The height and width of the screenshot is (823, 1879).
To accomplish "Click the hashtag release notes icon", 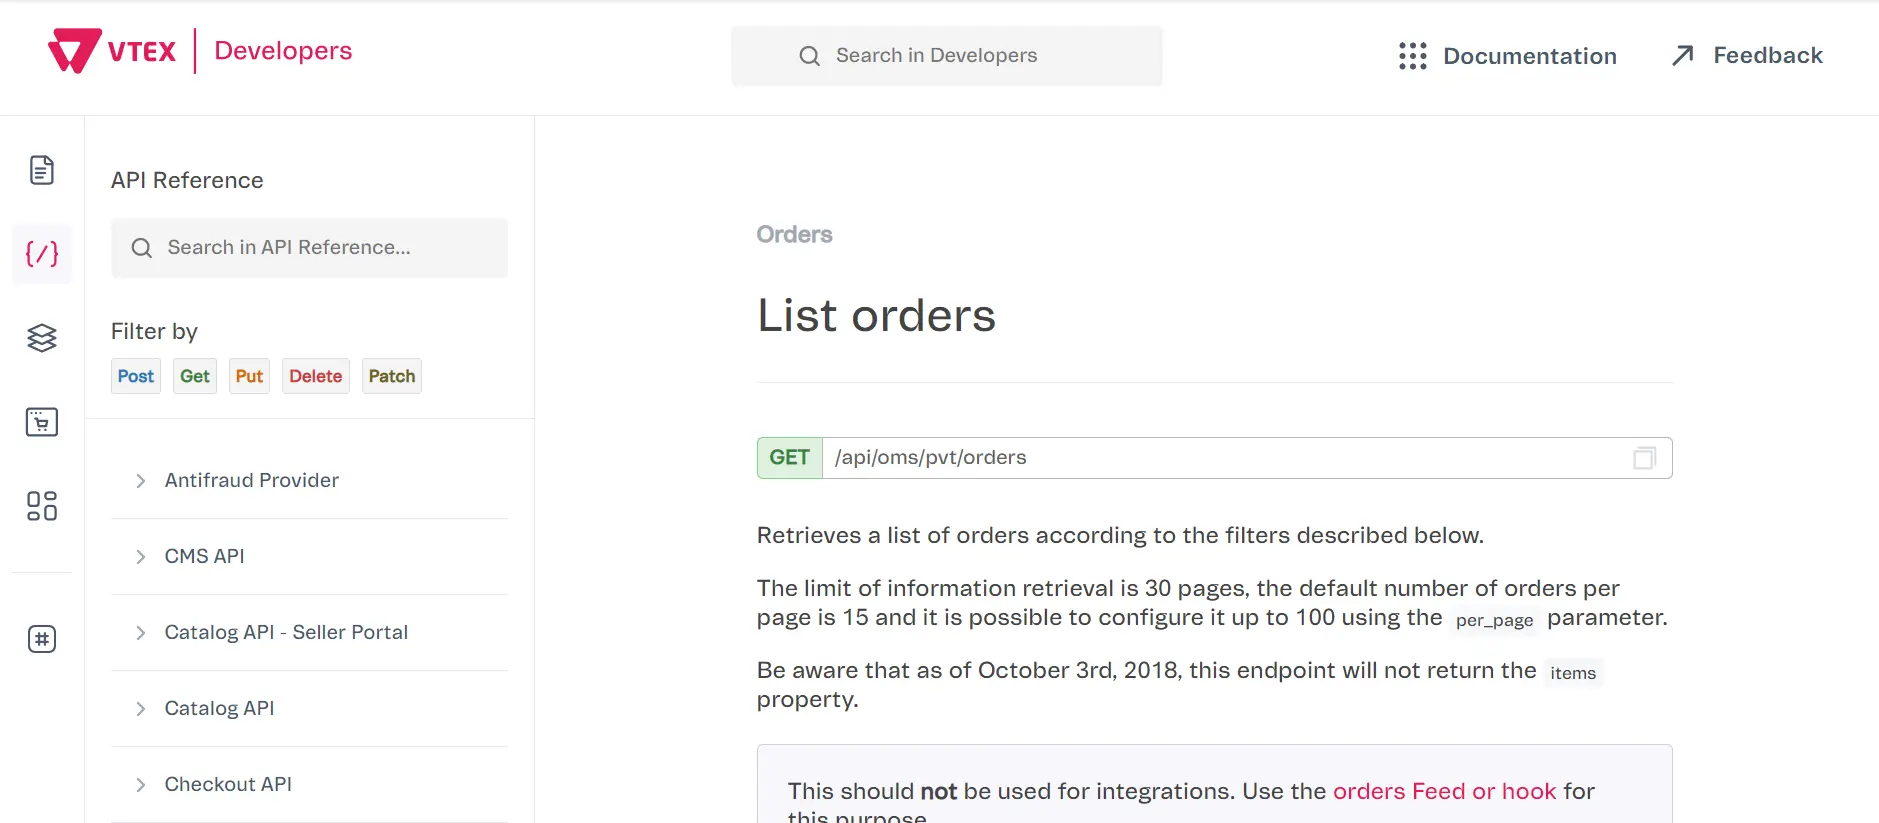I will pos(42,639).
